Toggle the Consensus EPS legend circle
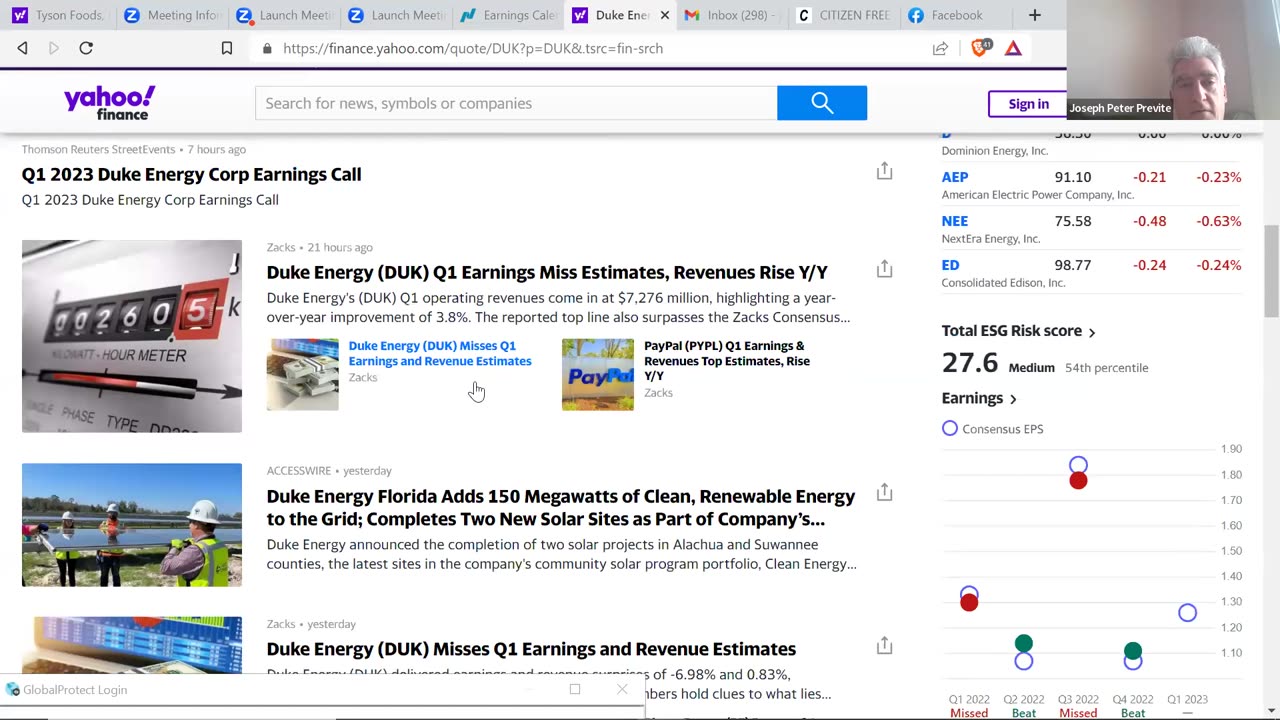1280x720 pixels. (x=950, y=428)
